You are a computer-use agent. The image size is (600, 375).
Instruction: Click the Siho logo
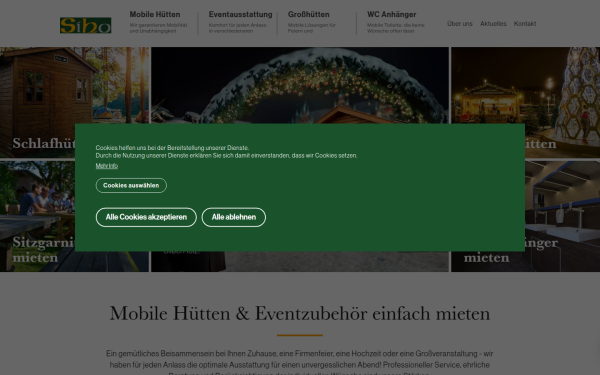click(85, 25)
